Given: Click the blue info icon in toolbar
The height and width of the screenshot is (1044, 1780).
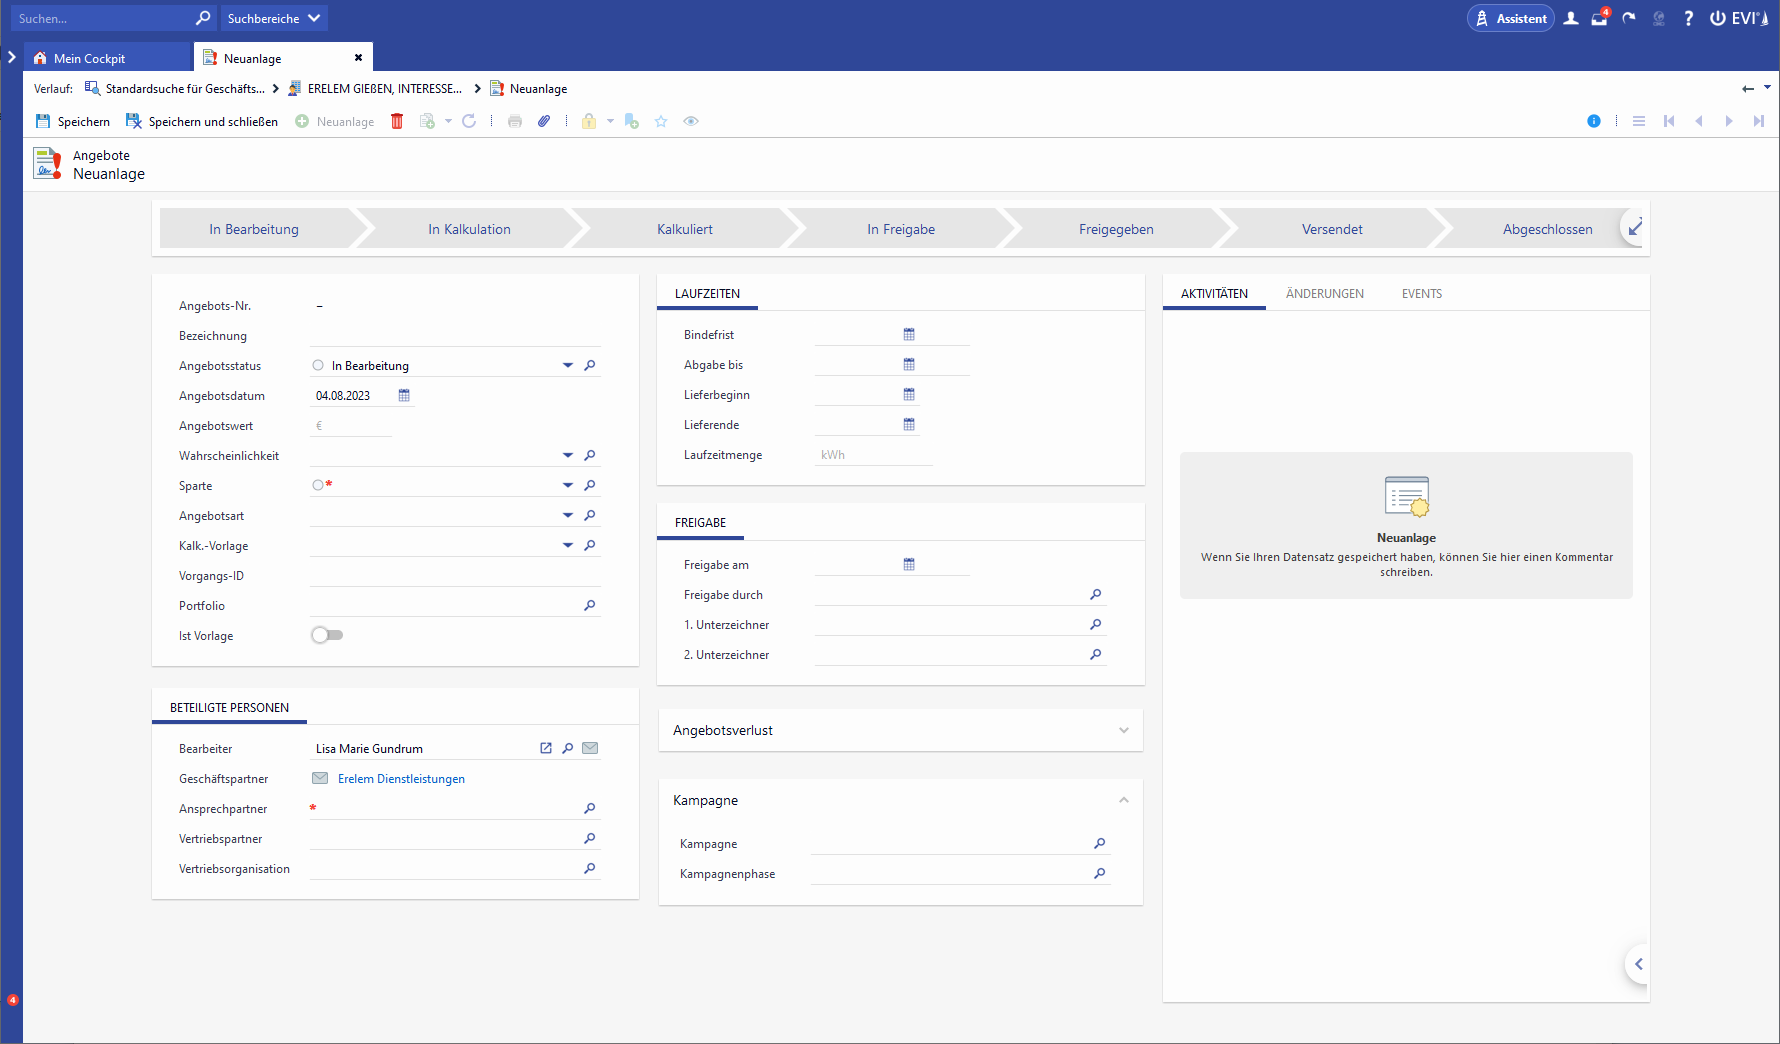Looking at the screenshot, I should 1593,121.
